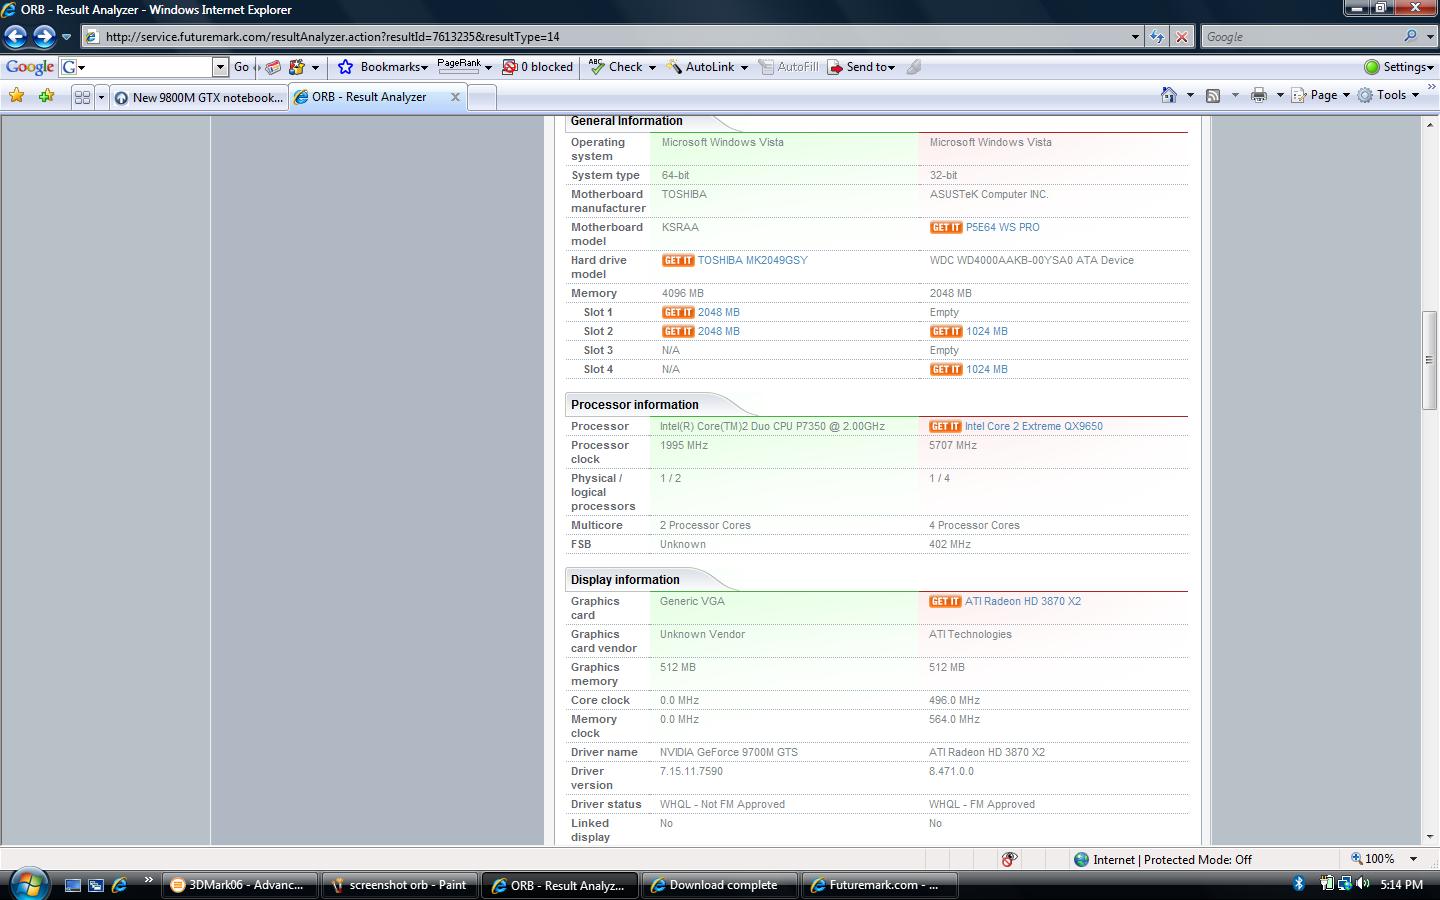Open the Favorites Center star icon
1440x900 pixels.
tap(17, 96)
